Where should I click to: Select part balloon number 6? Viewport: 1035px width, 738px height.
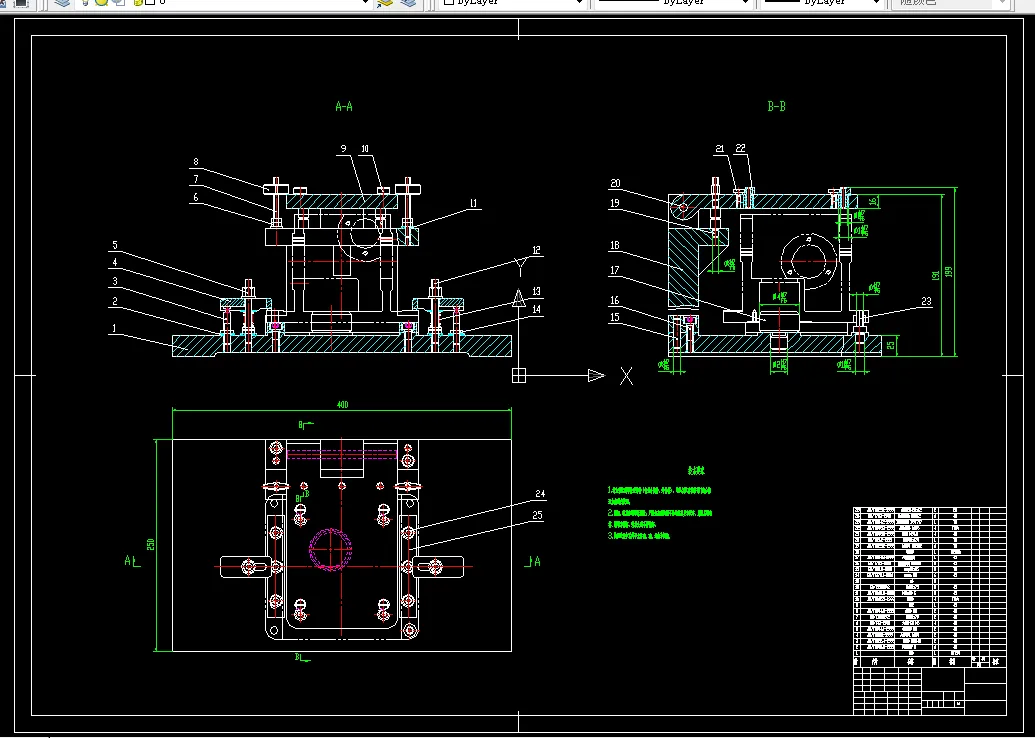[195, 197]
